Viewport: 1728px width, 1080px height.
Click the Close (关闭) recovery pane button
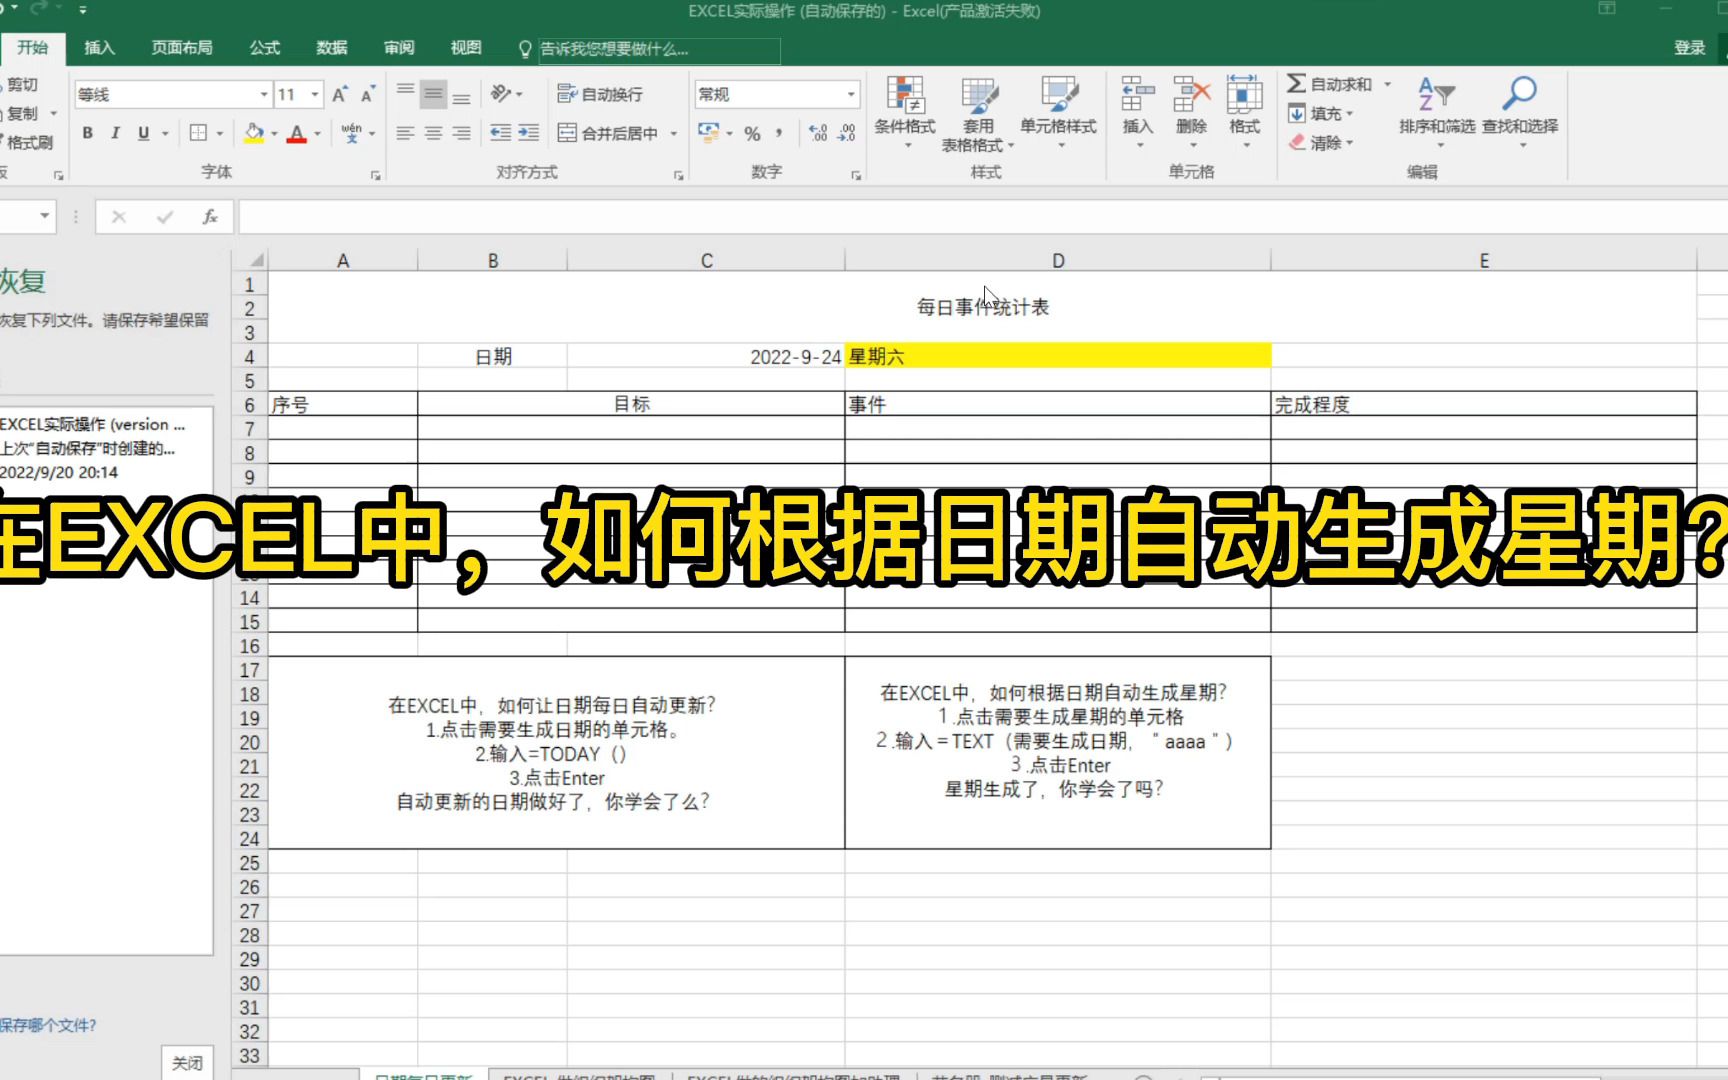coord(187,1063)
